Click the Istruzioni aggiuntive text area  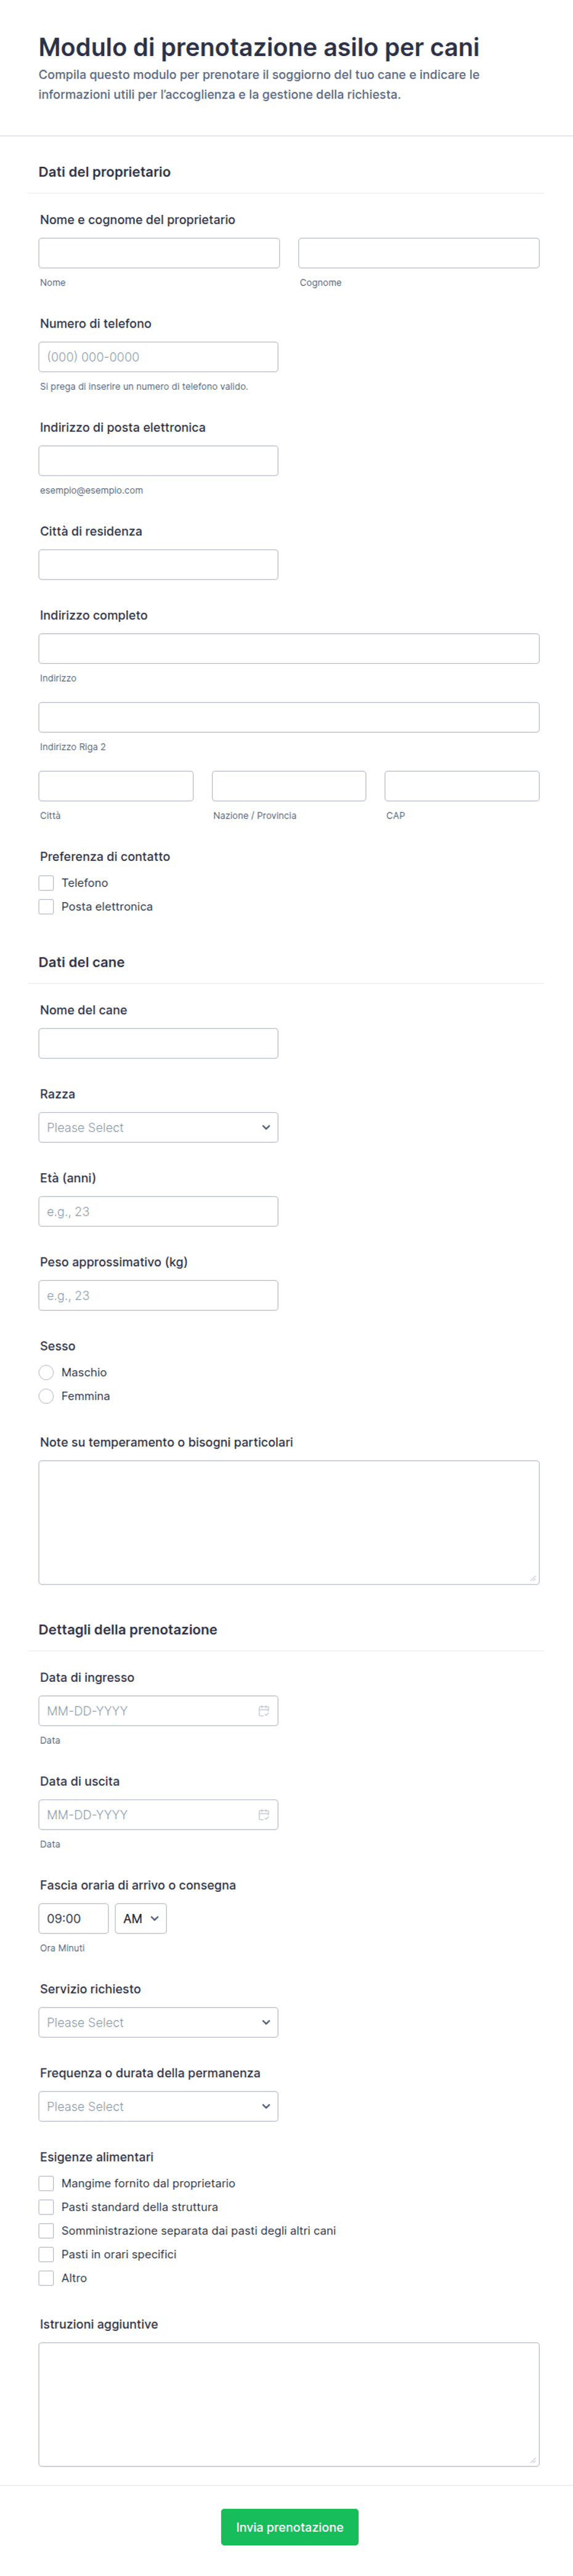(x=289, y=2404)
